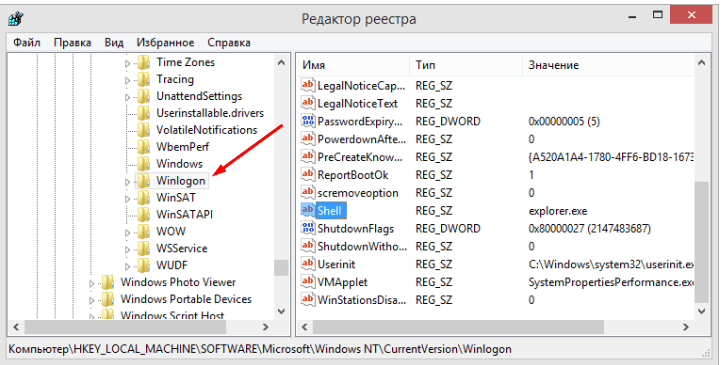
Task: Click values pane scroll down arrow
Action: tap(702, 311)
